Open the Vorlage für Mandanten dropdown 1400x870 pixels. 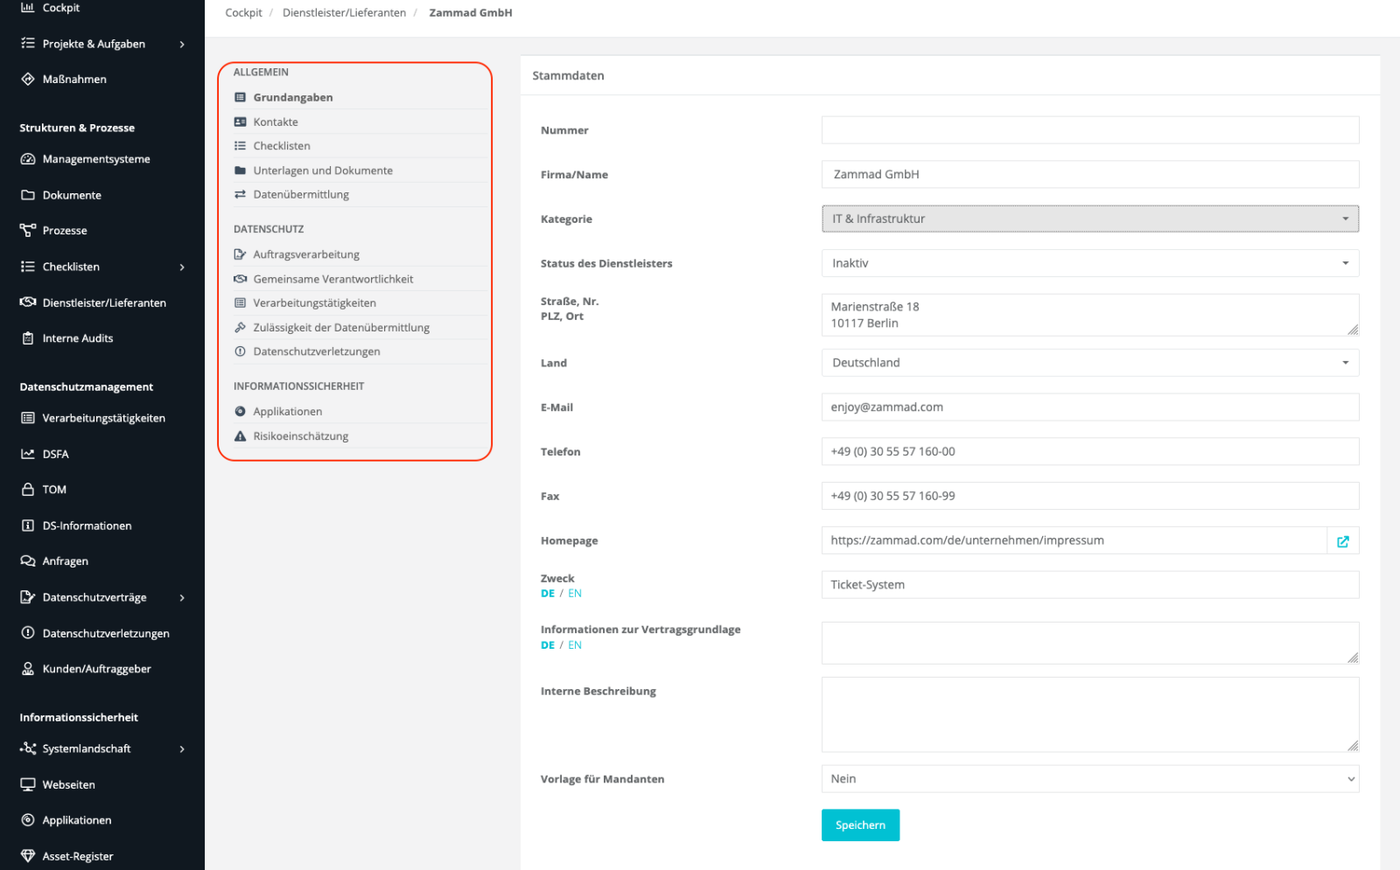(1090, 779)
